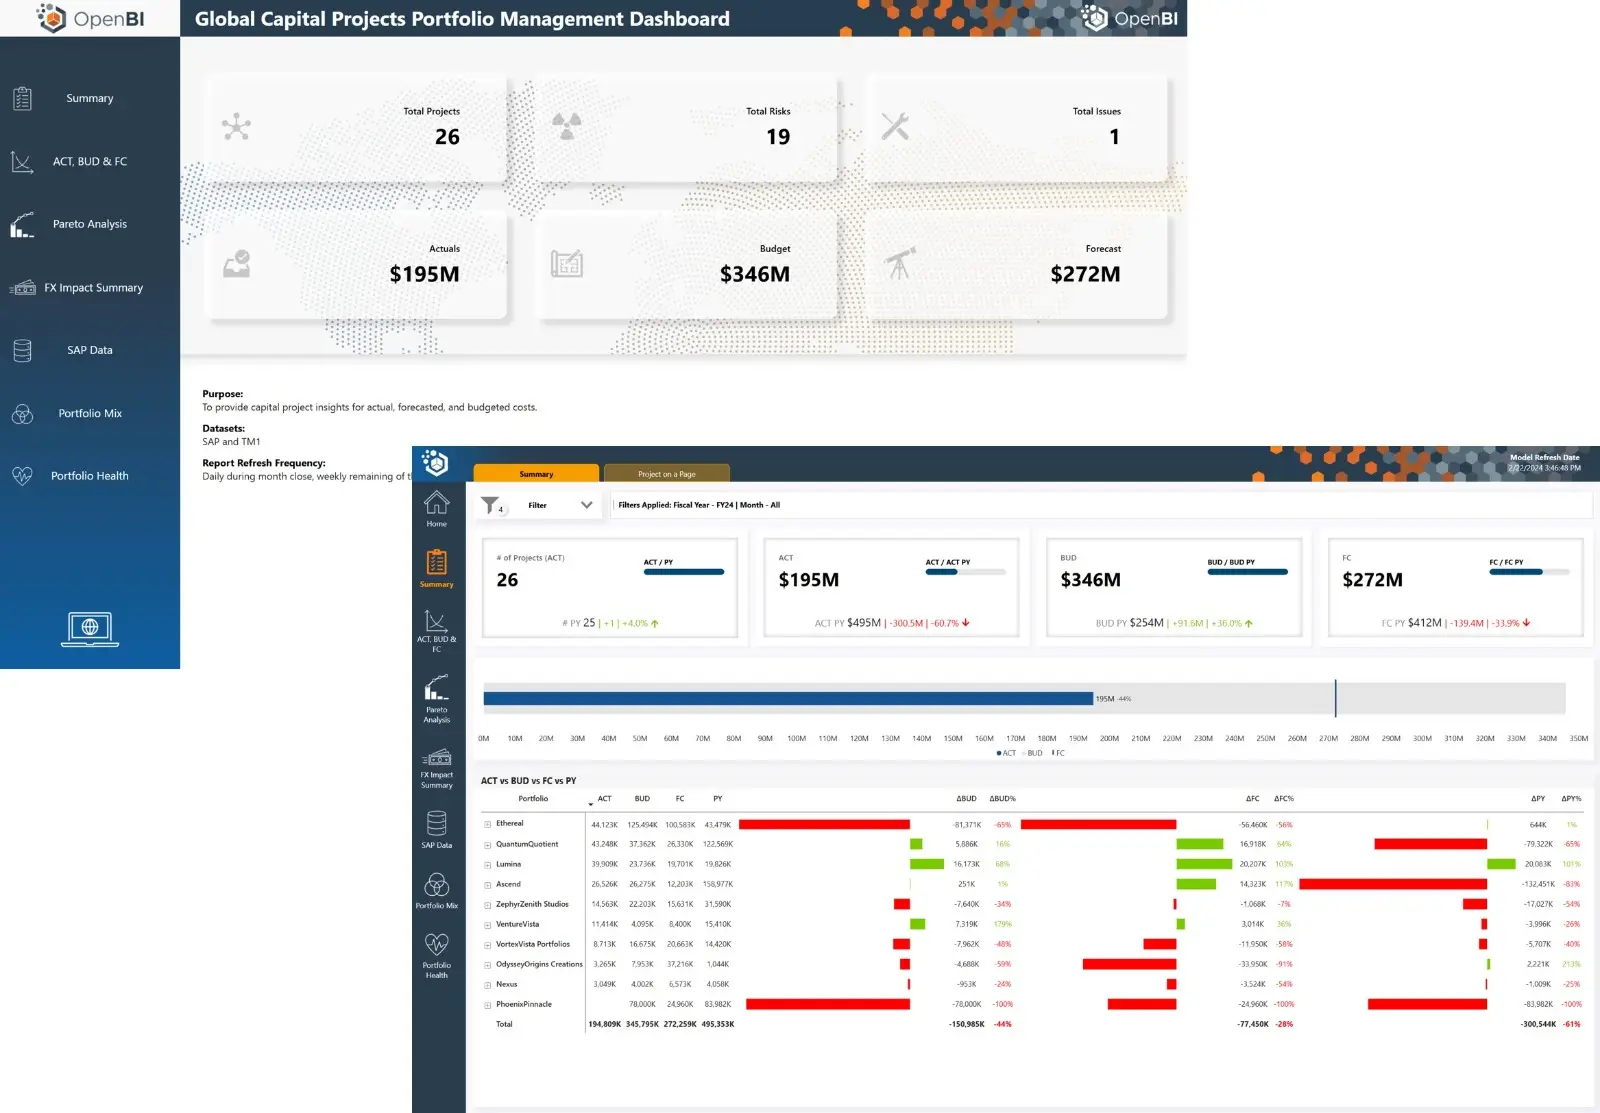Click the SAP Data icon in compact sidebar
Image resolution: width=1600 pixels, height=1113 pixels.
(x=437, y=829)
